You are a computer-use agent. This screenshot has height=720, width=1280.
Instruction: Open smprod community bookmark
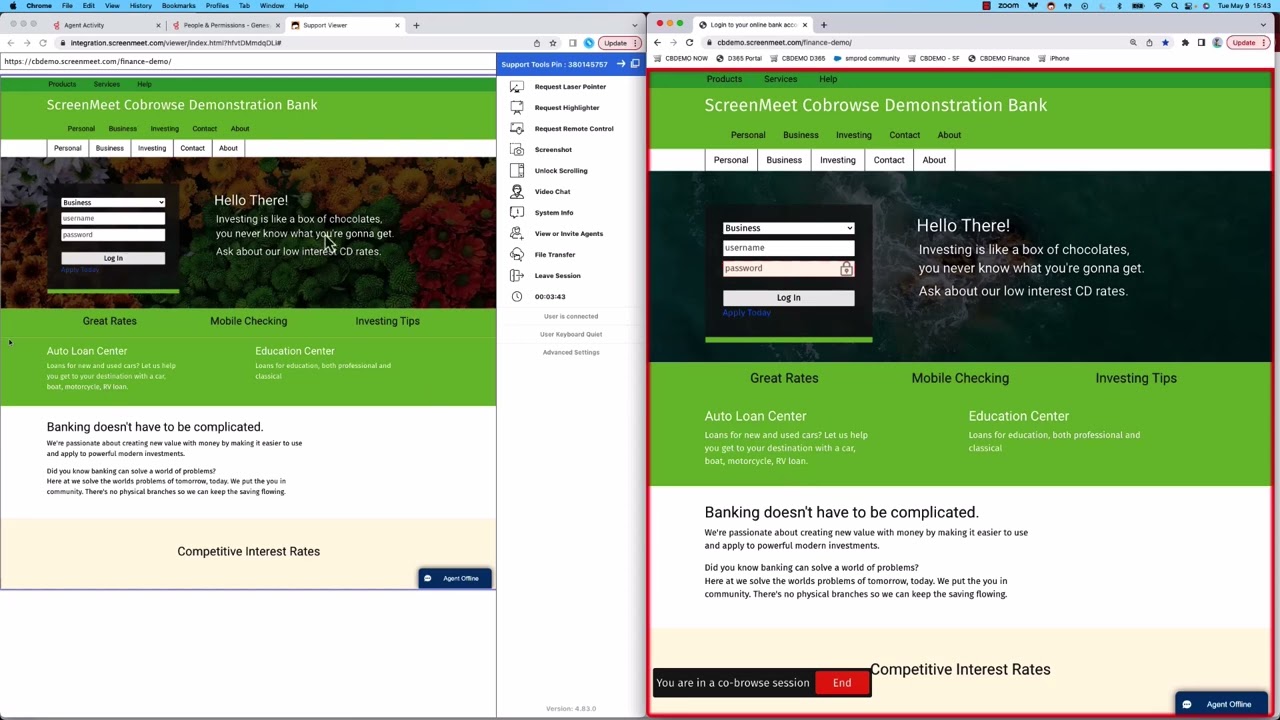click(x=867, y=58)
